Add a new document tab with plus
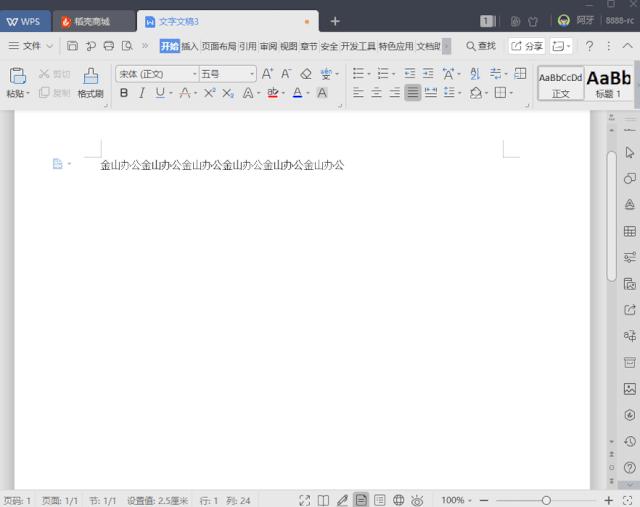The width and height of the screenshot is (640, 507). pyautogui.click(x=335, y=21)
